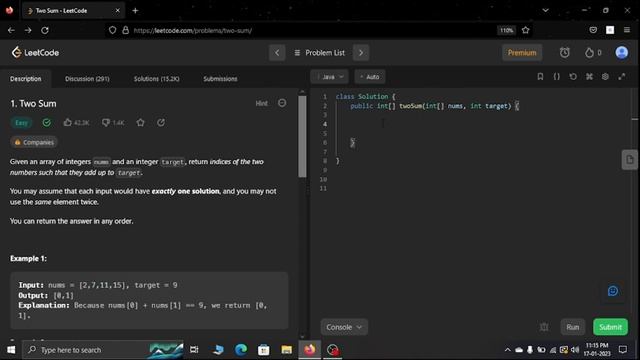The height and width of the screenshot is (360, 640).
Task: Click the streak fire icon
Action: 589,53
